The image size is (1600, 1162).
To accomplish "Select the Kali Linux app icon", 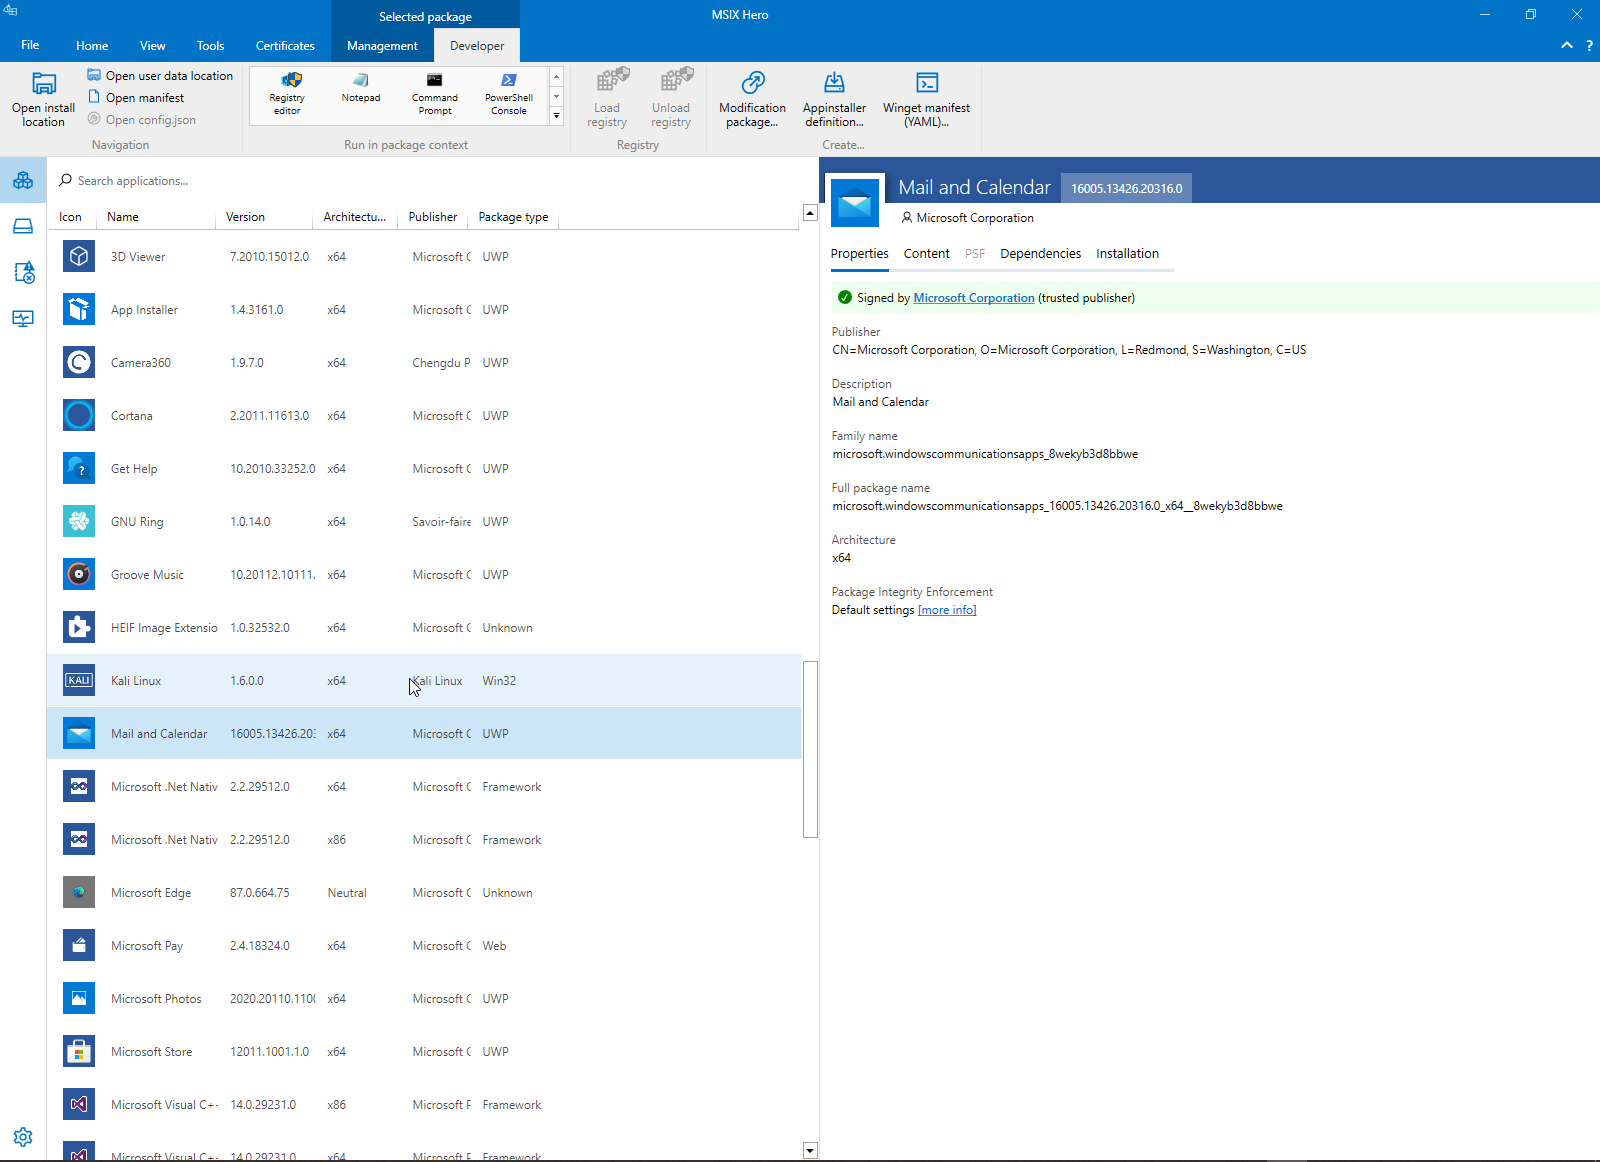I will [x=79, y=681].
